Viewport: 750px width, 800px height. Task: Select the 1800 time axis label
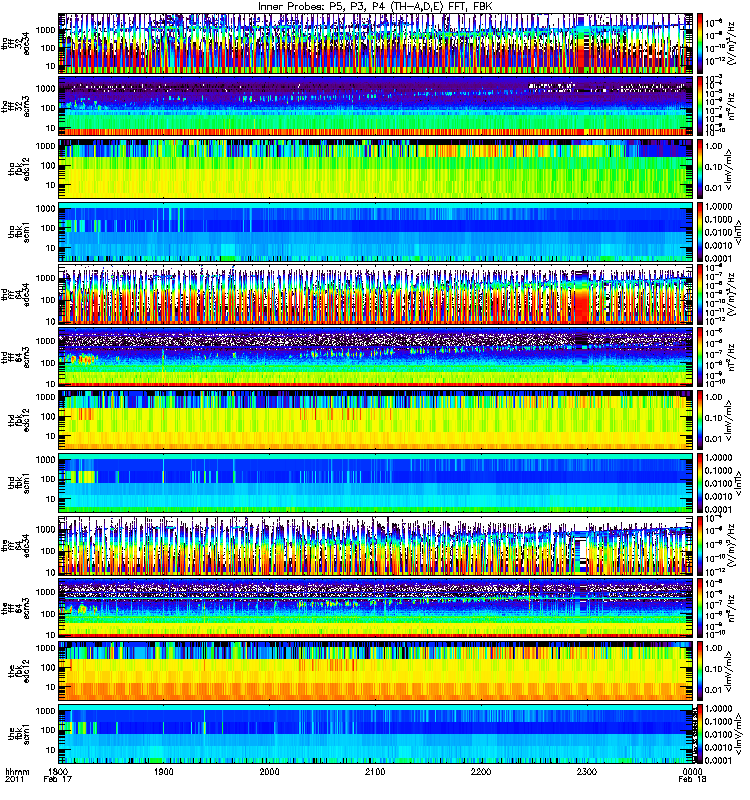pos(58,772)
